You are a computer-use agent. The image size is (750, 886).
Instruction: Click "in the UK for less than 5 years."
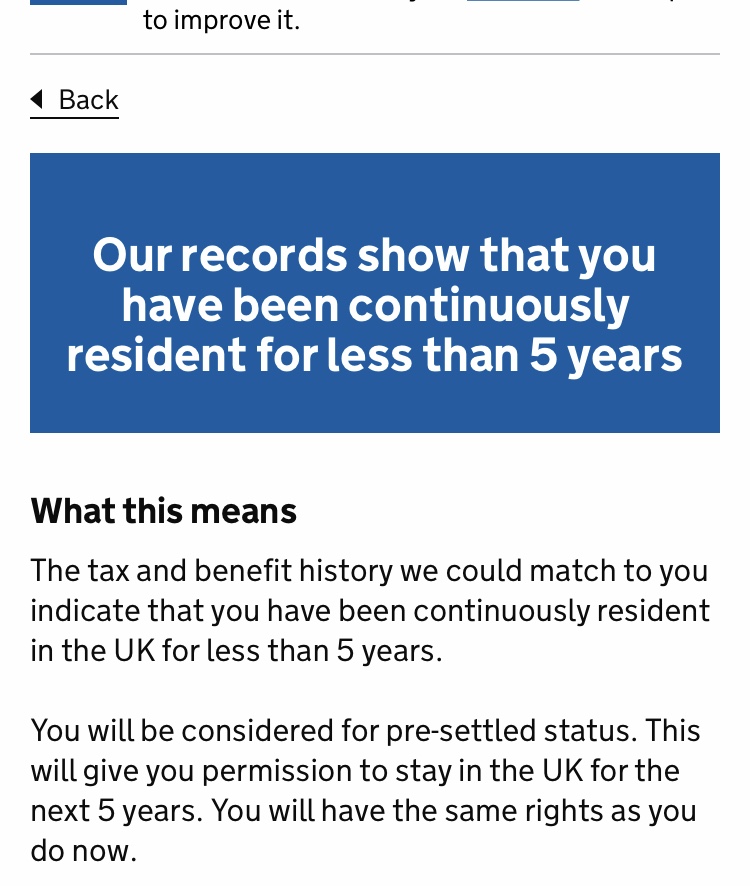click(x=236, y=651)
